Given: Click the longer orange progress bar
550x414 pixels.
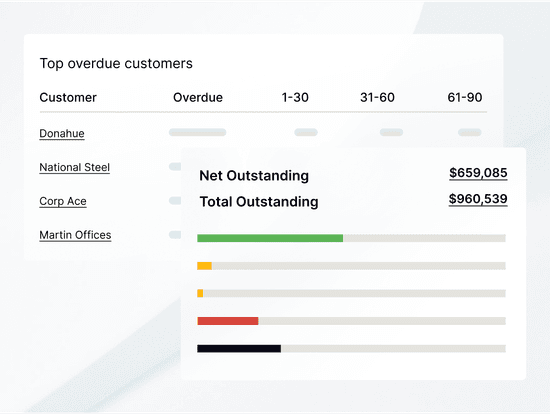Looking at the screenshot, I should coord(204,266).
